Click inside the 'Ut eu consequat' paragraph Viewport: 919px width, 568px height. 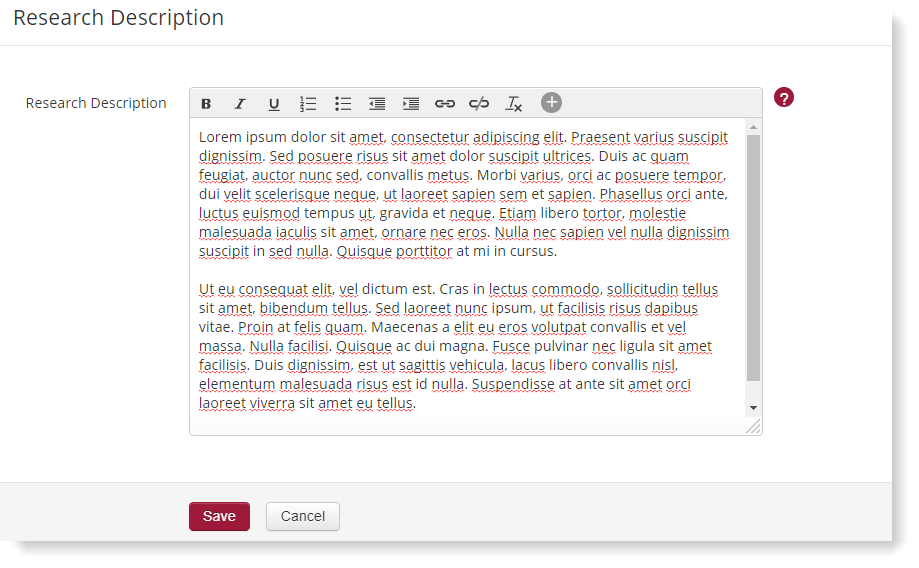458,346
